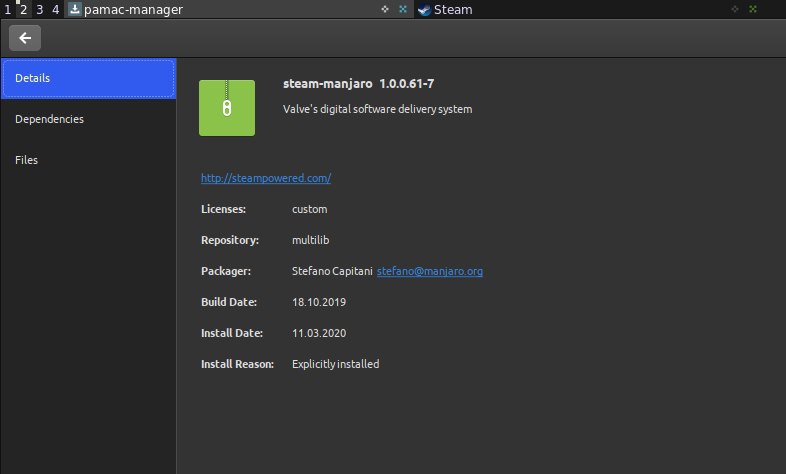Close pamac-manager with its taskbar X icon
Viewport: 786px width, 474px height.
403,9
